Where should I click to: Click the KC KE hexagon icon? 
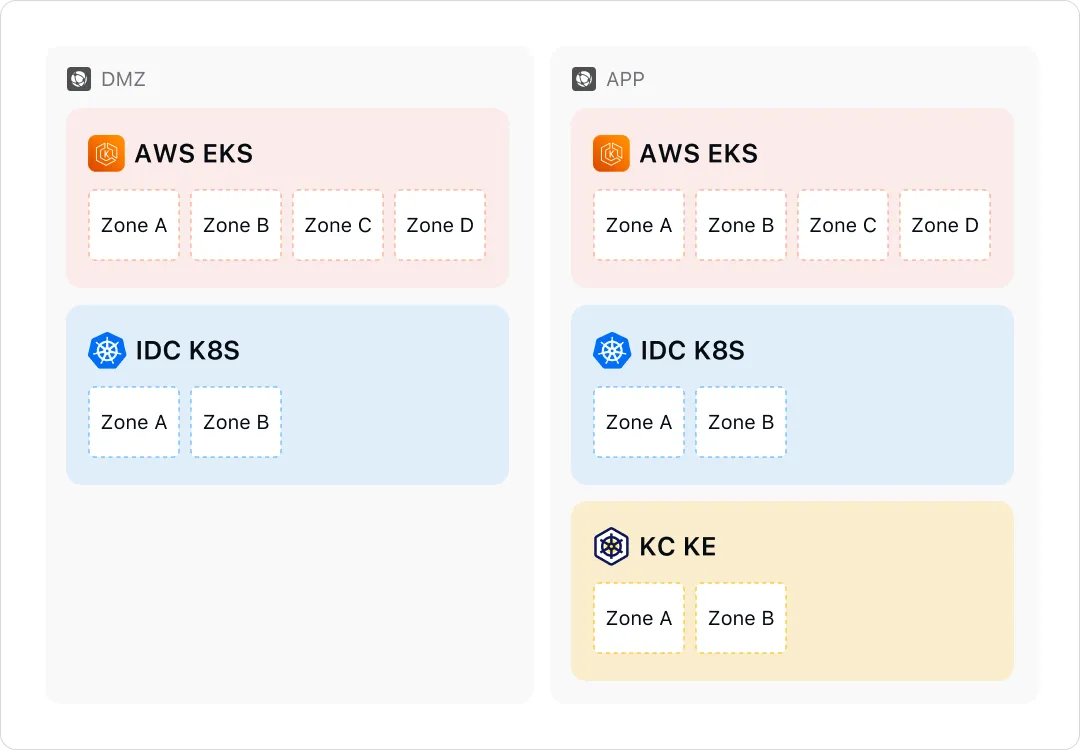coord(611,547)
